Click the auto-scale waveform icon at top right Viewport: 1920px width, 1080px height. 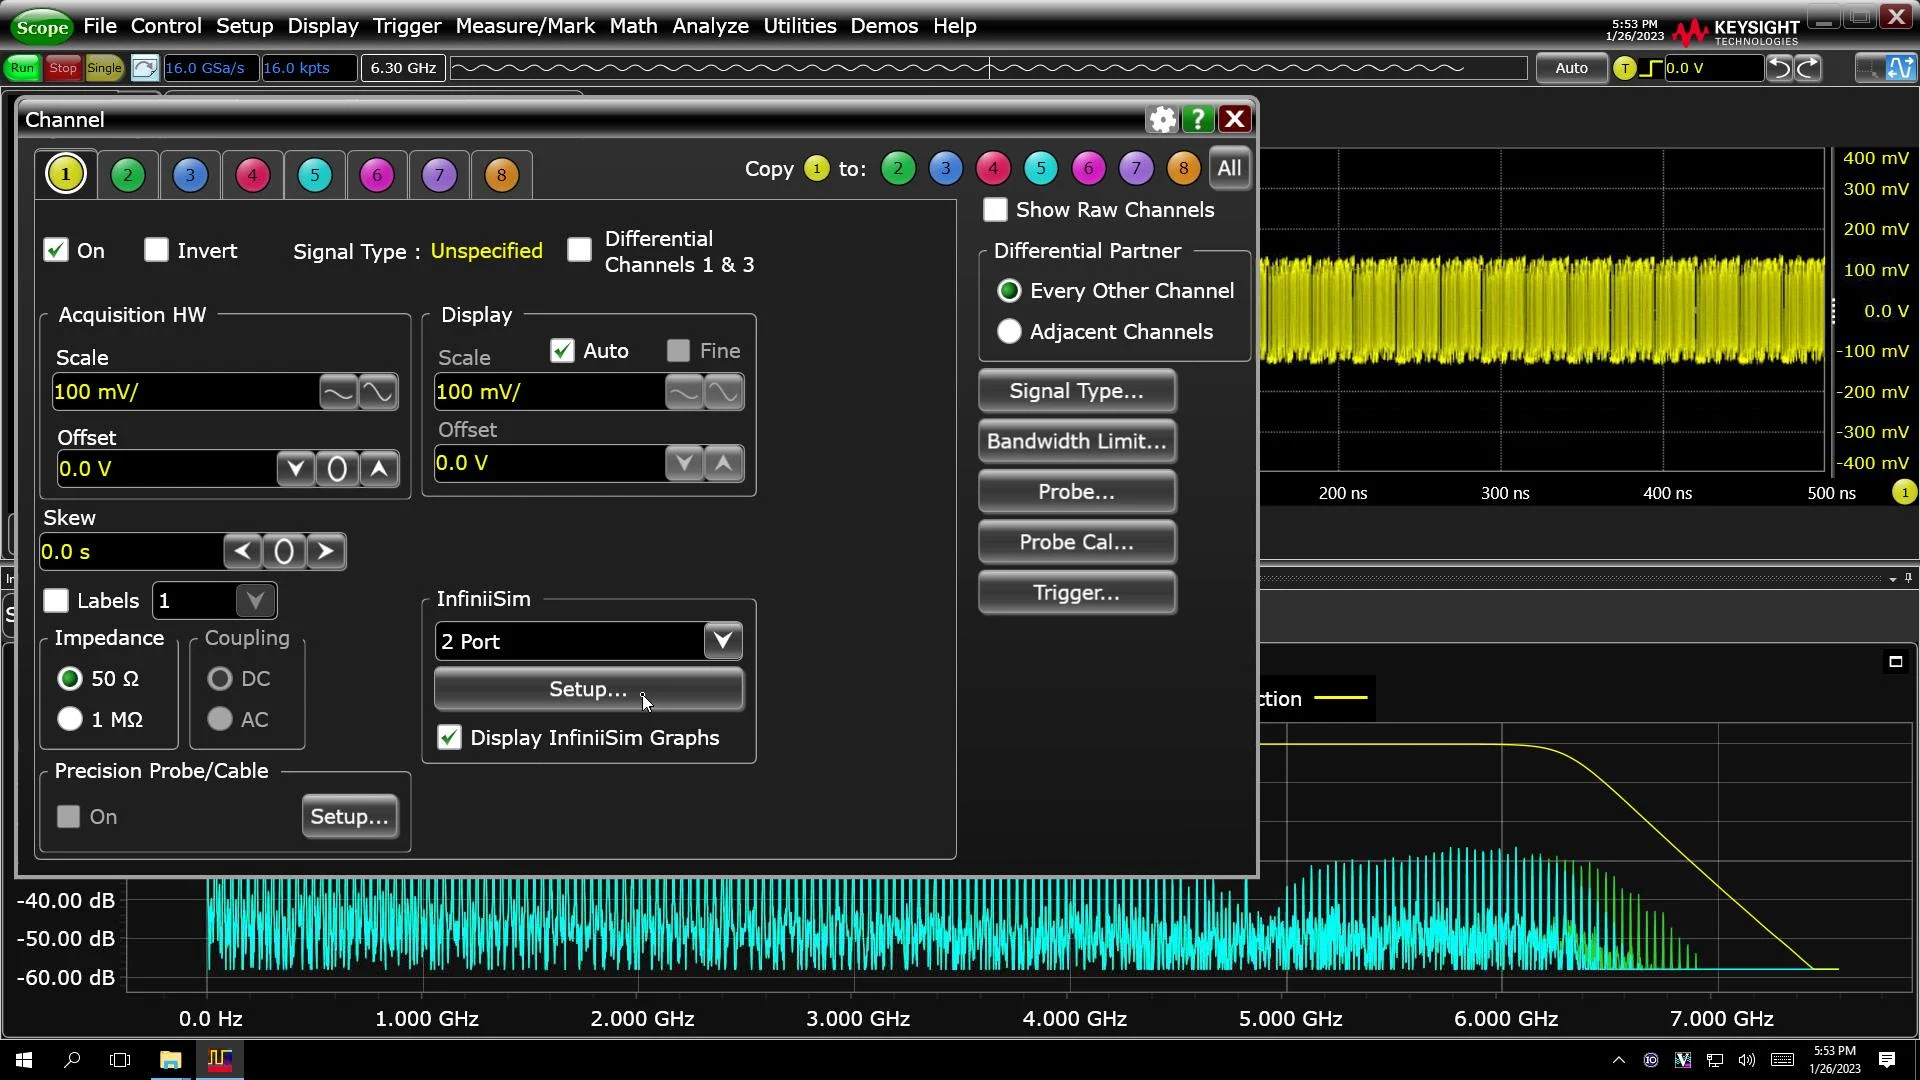[x=1900, y=68]
